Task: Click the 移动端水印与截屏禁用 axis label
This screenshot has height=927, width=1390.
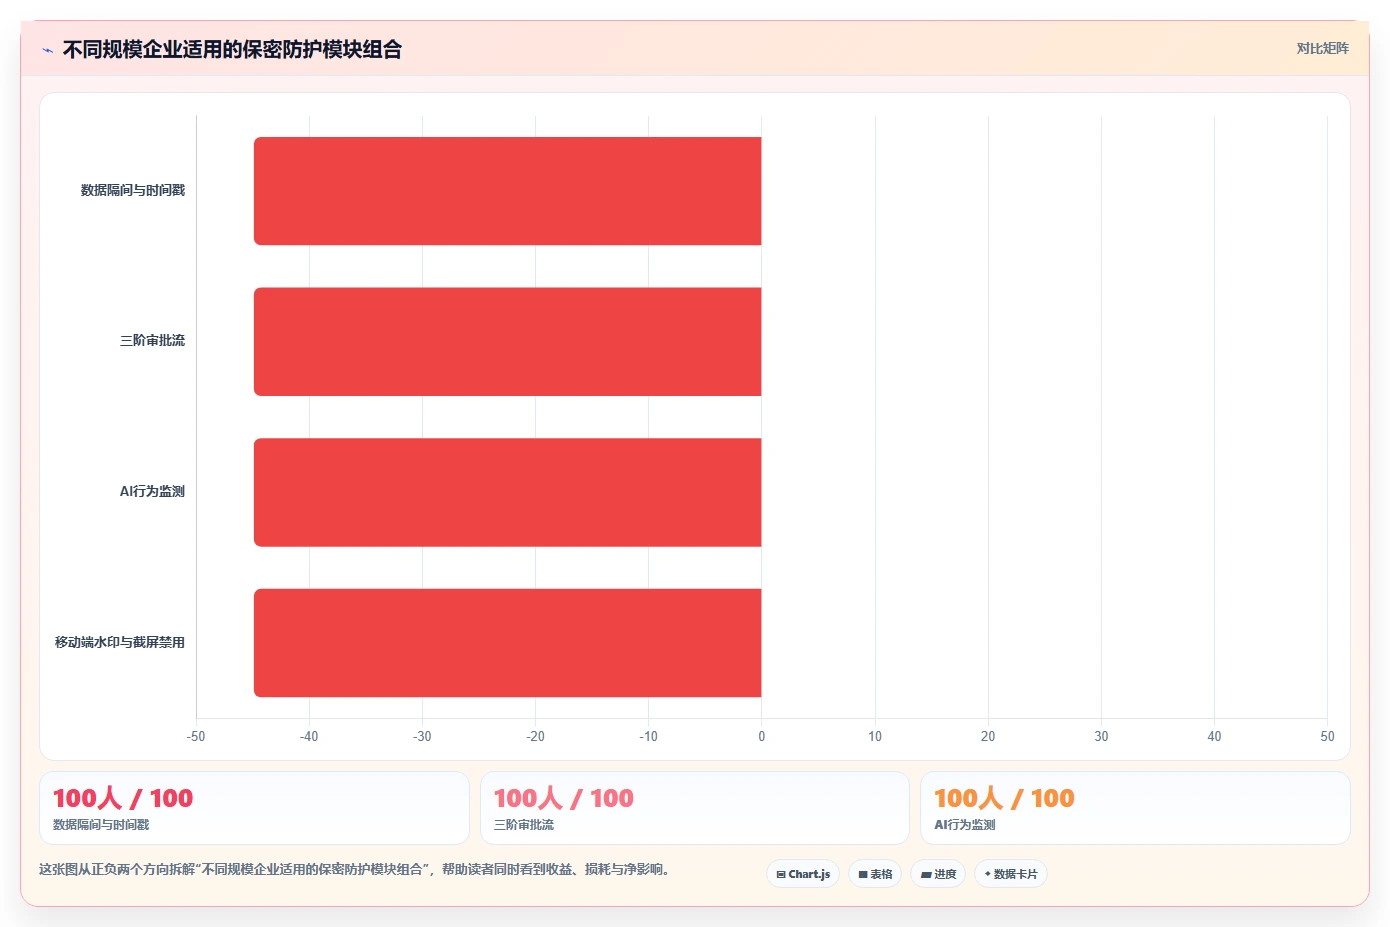Action: pyautogui.click(x=120, y=642)
